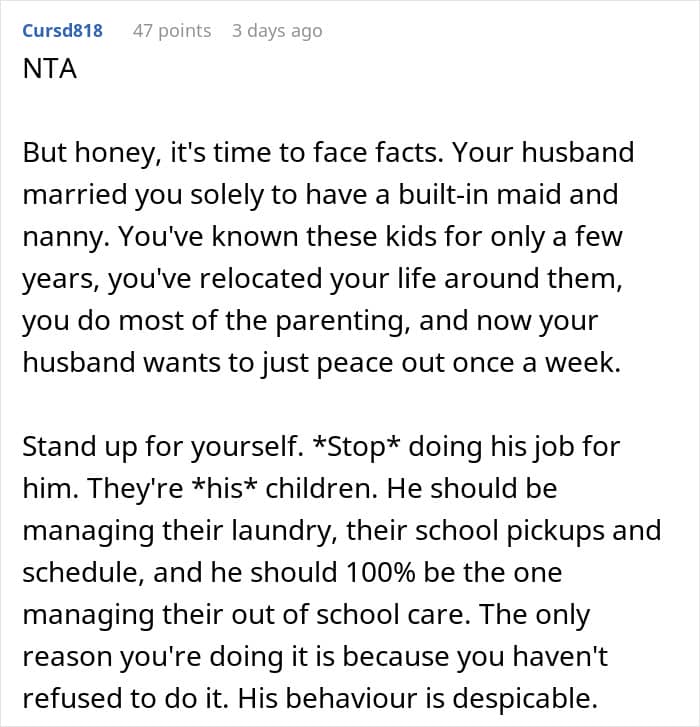Click the line you do most of the parenting
The image size is (700, 727).
(310, 321)
